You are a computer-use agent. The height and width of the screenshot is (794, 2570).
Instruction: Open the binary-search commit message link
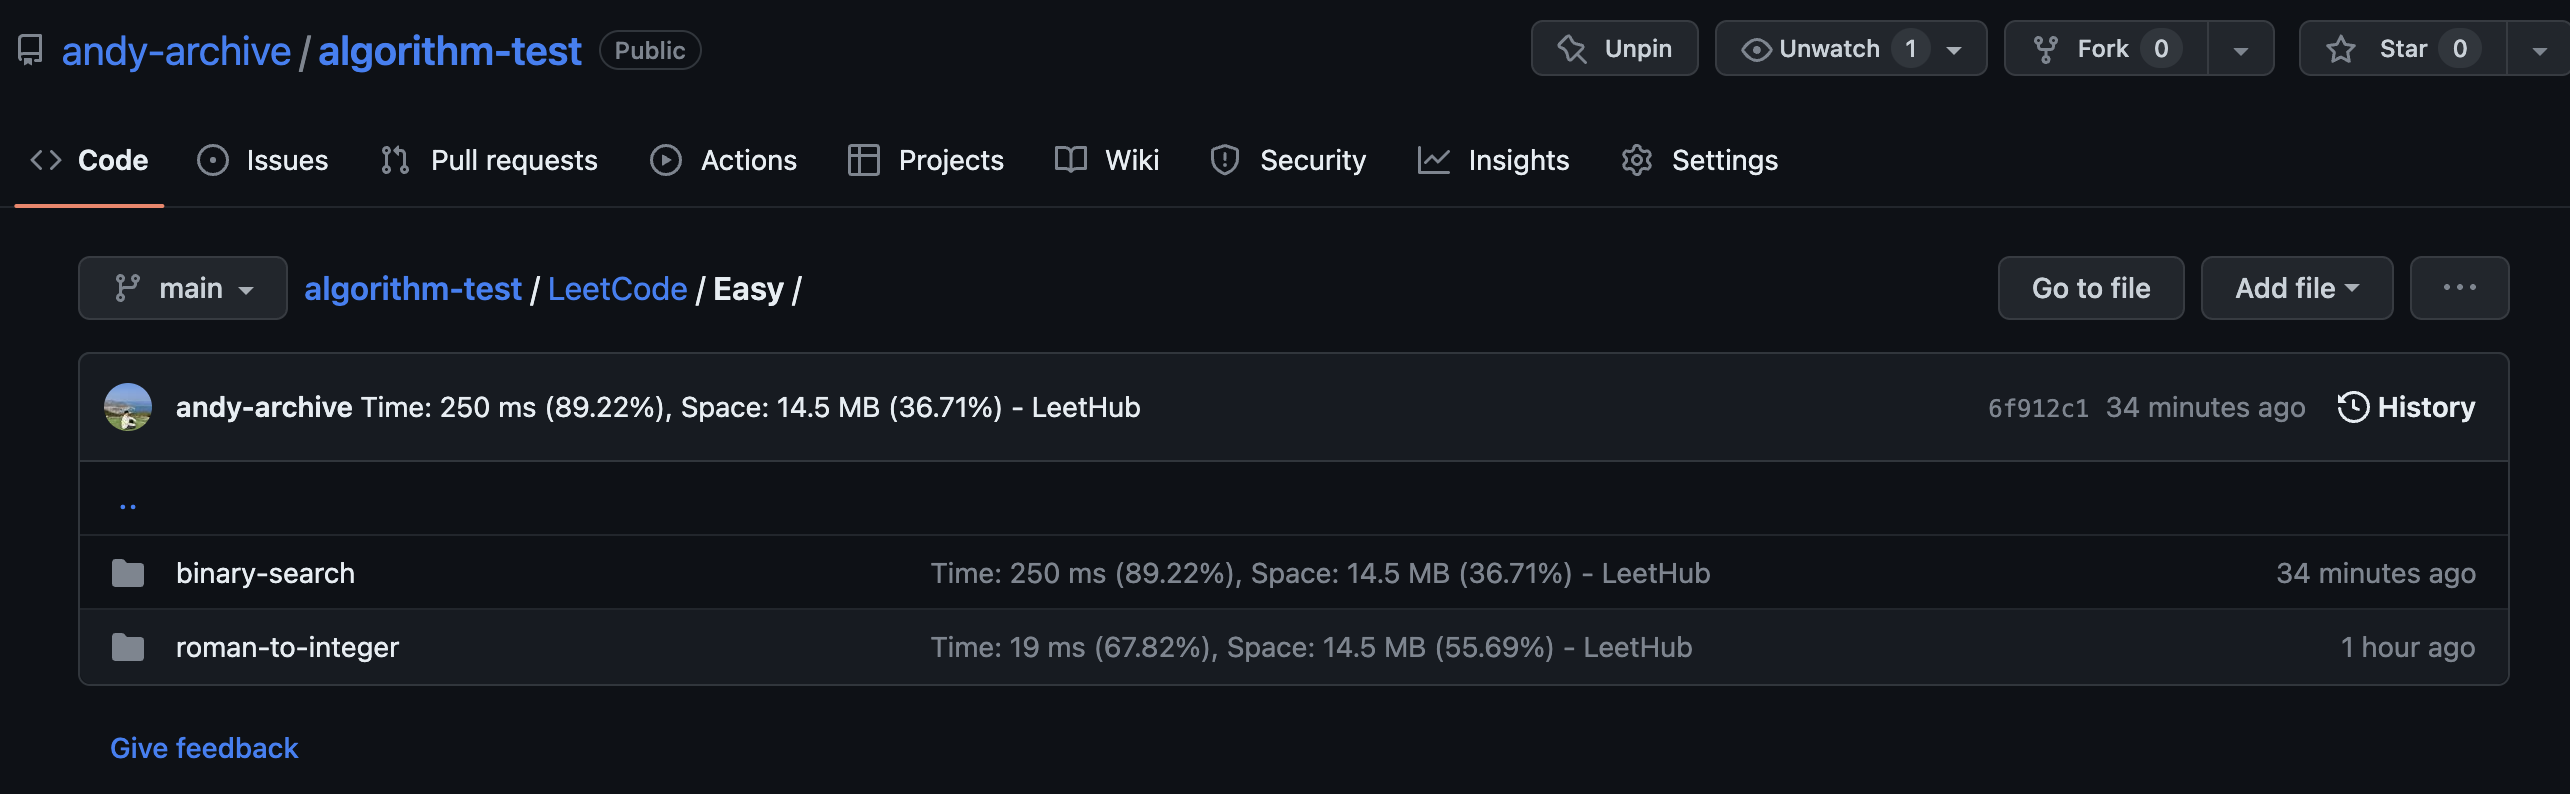click(x=1320, y=573)
